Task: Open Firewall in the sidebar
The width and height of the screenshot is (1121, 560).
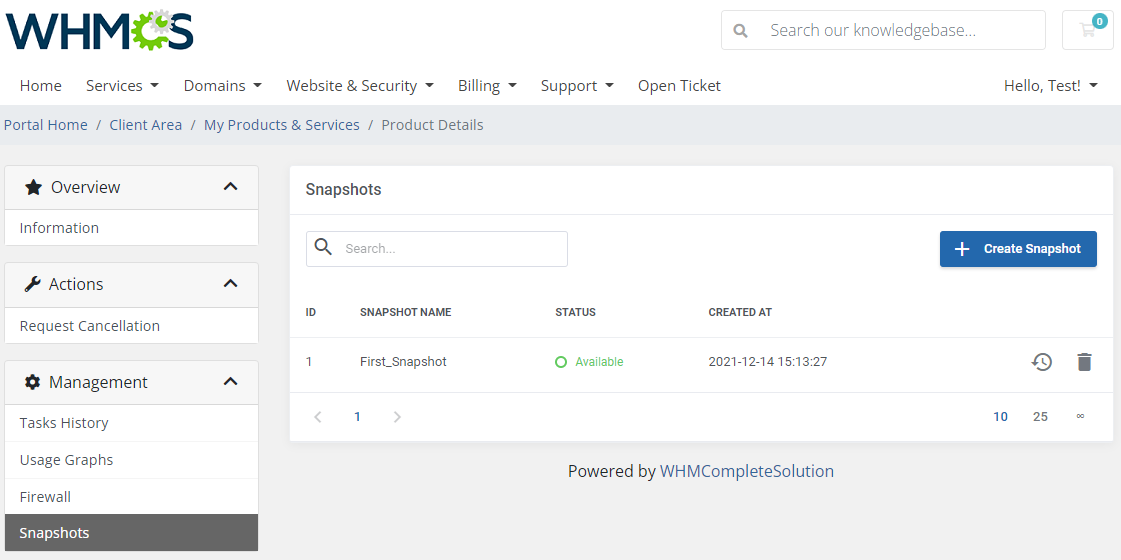Action: (x=132, y=497)
